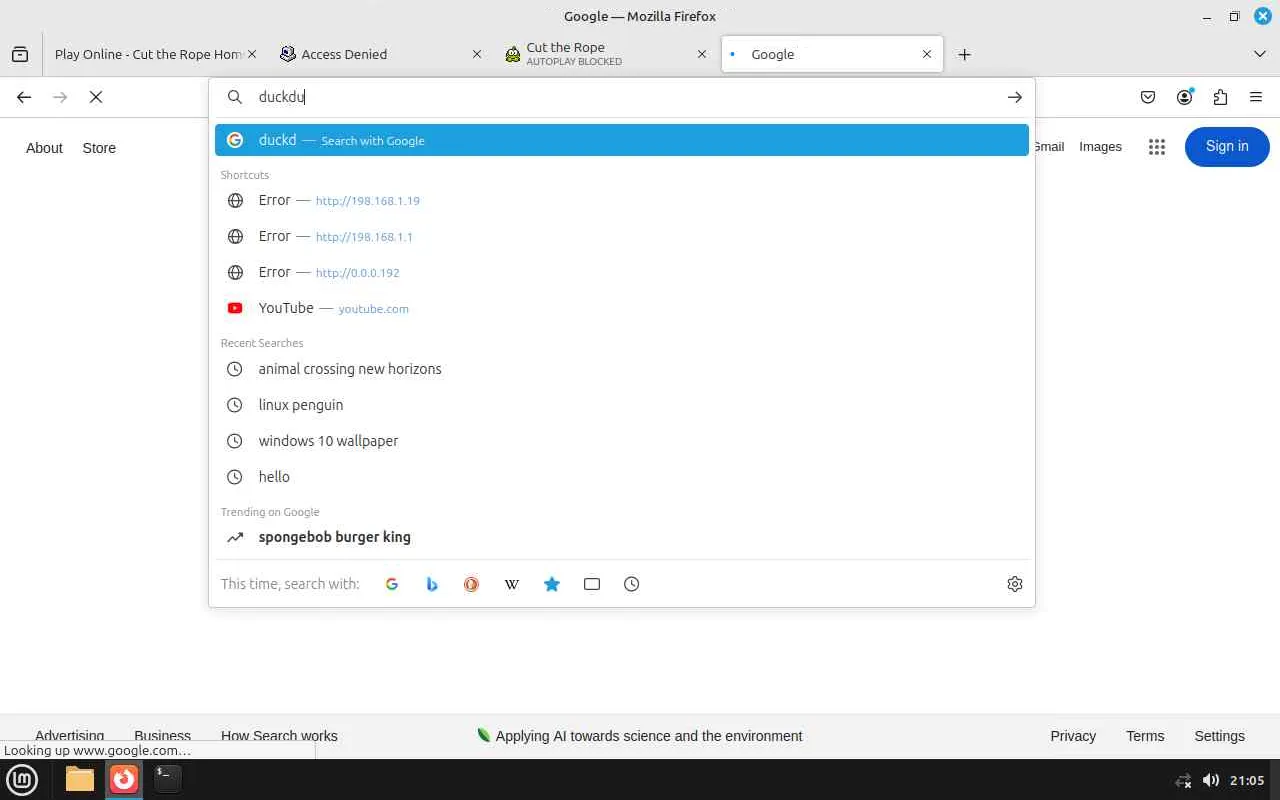Open Google apps grid

(x=1157, y=147)
